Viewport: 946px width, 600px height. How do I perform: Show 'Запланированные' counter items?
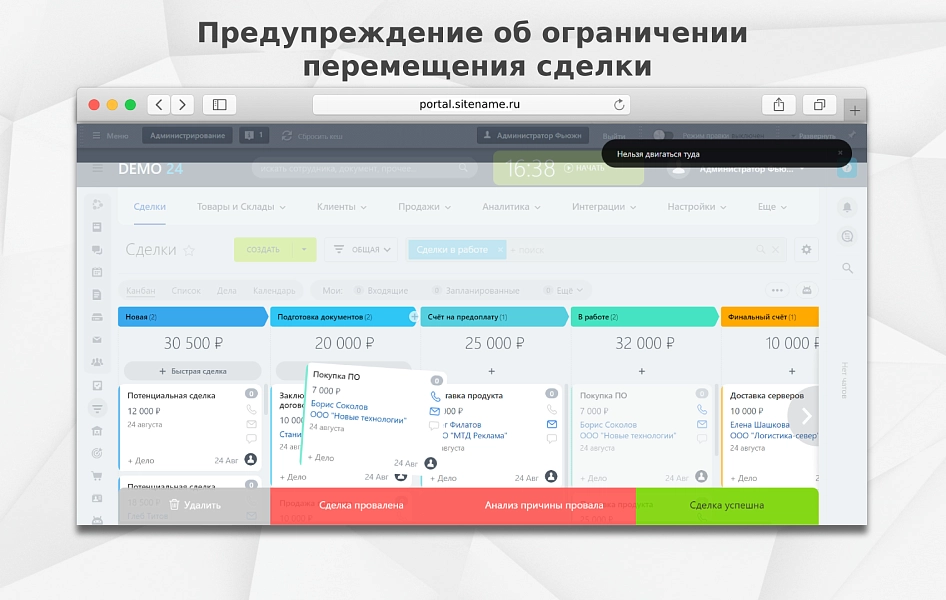point(476,291)
